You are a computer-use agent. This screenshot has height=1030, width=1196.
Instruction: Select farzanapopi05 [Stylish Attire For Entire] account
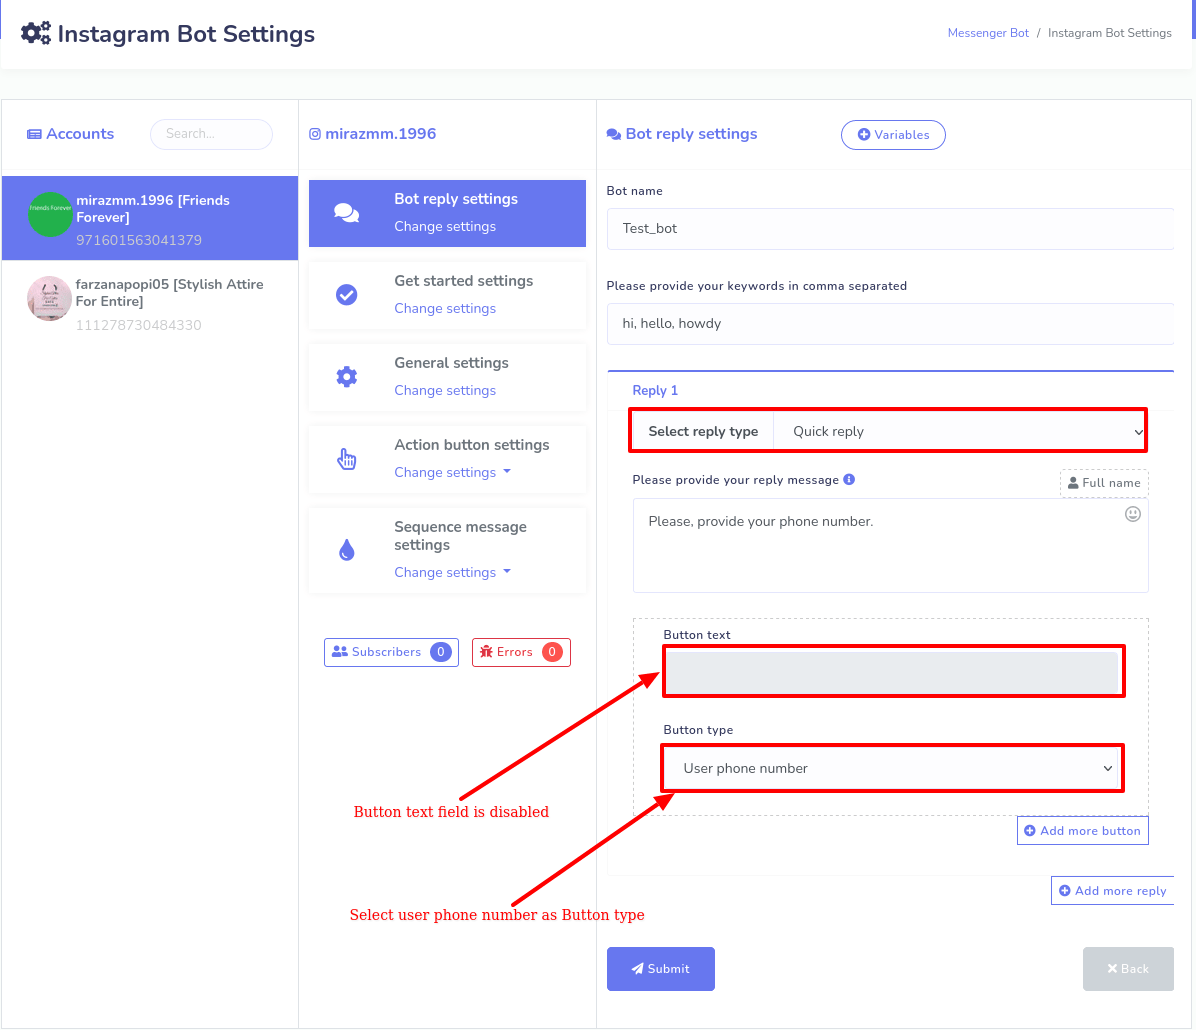(150, 303)
